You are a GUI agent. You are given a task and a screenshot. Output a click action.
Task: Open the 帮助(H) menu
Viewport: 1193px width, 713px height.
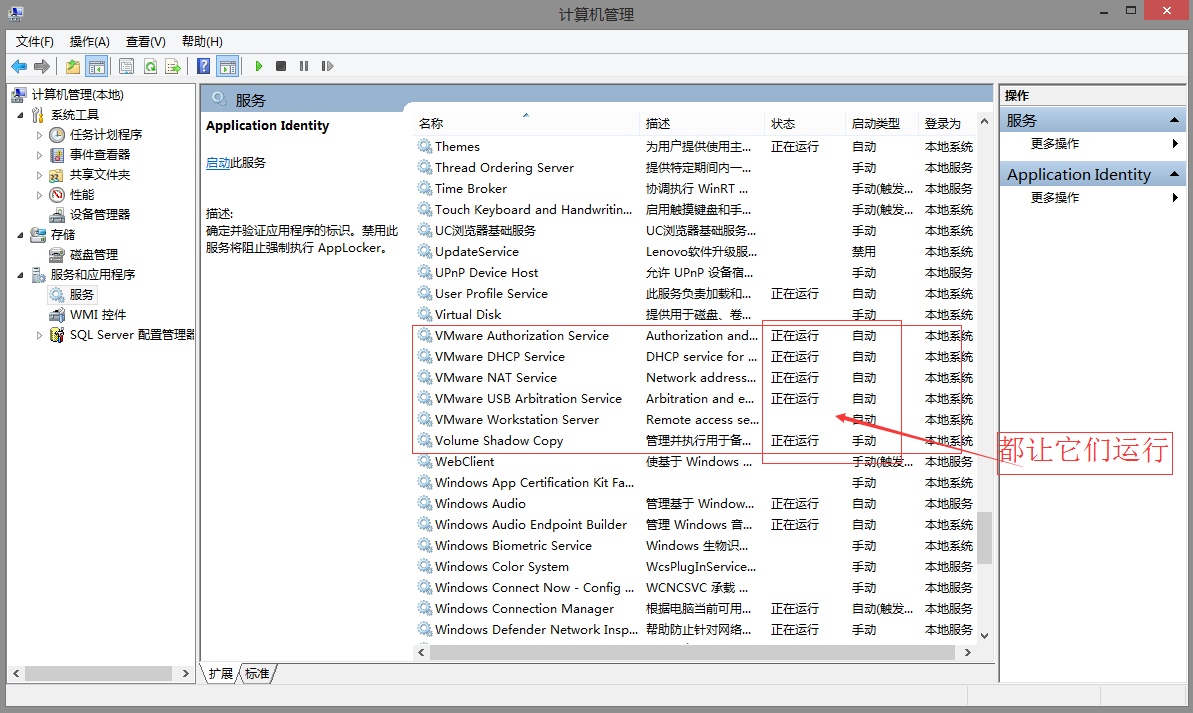point(202,42)
